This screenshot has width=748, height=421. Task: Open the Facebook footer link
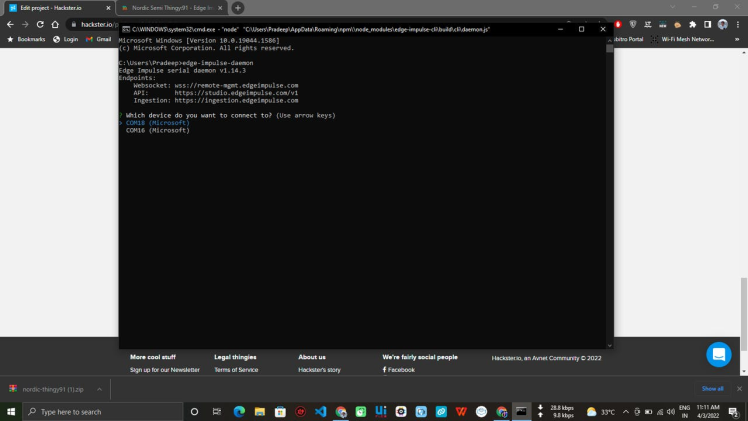pos(400,370)
